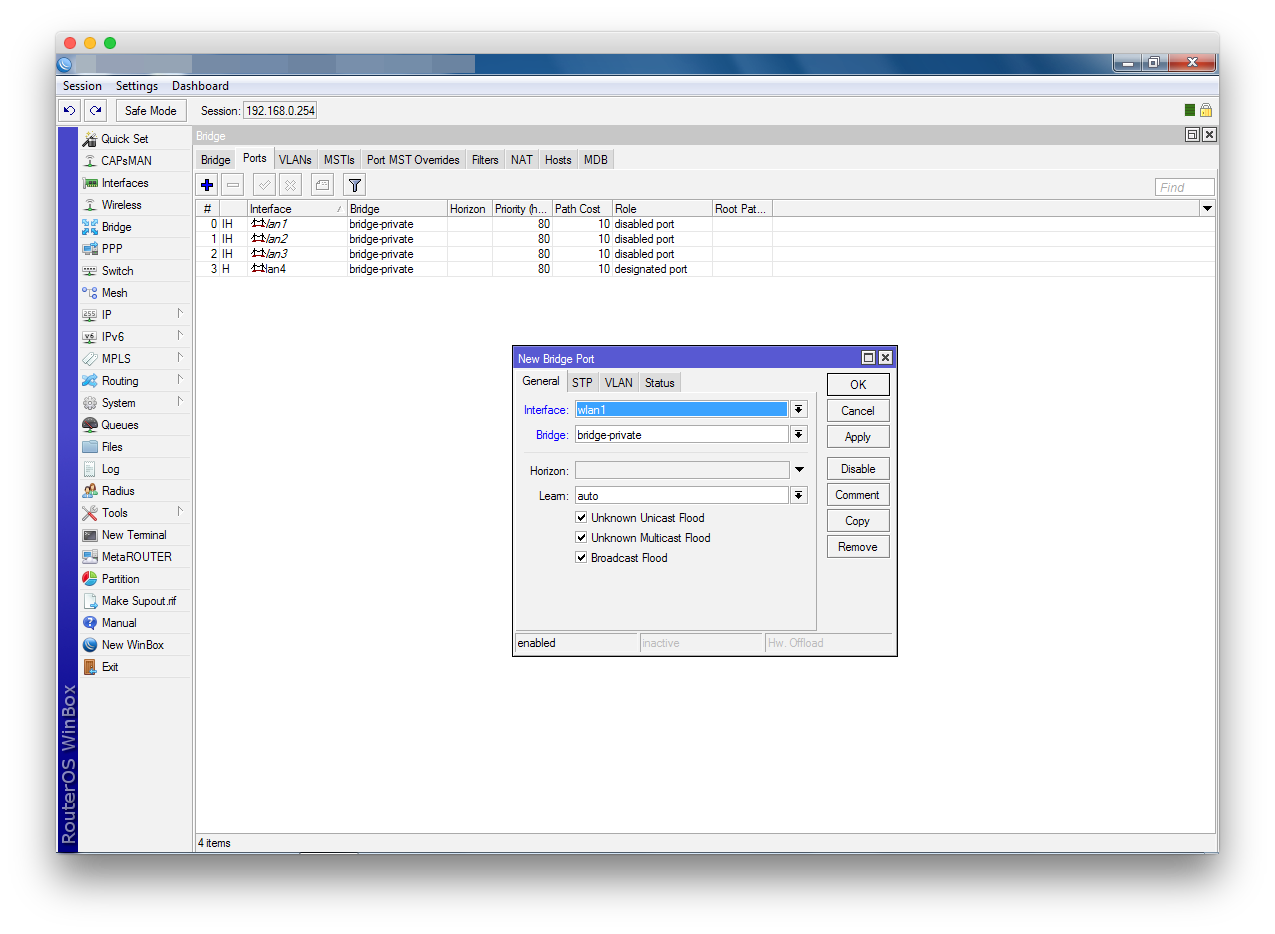Viewport: 1275px width, 934px height.
Task: Click the Remove button in dialog
Action: tap(858, 547)
